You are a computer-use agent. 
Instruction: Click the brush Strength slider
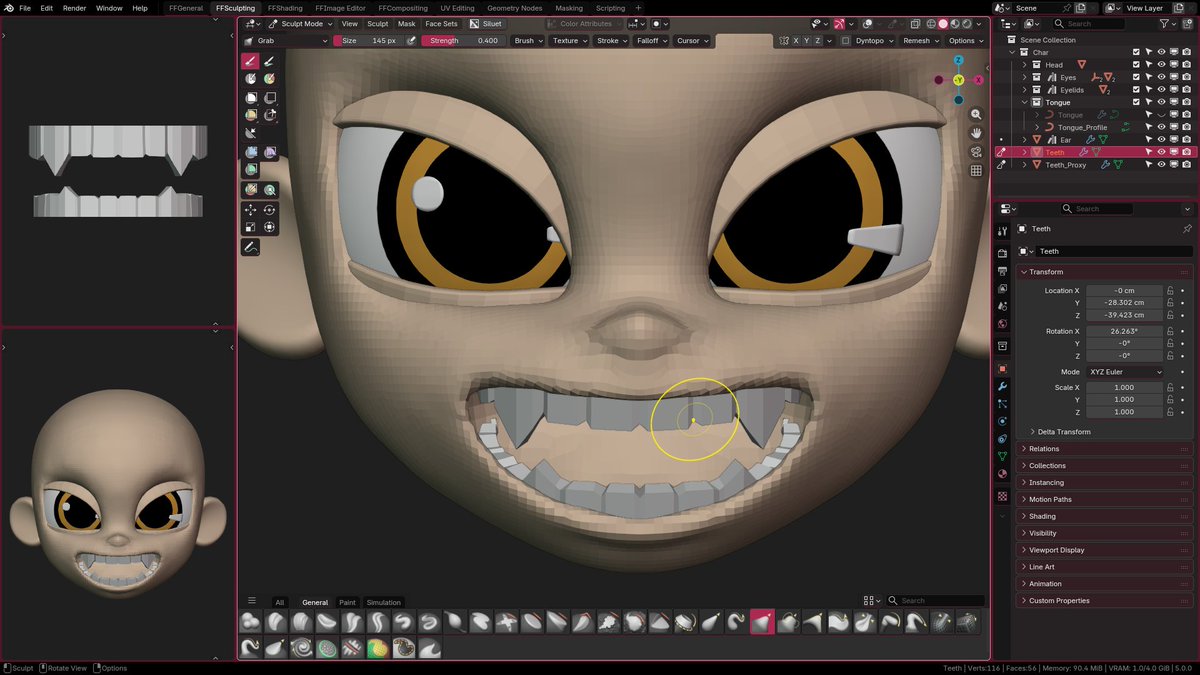click(463, 41)
